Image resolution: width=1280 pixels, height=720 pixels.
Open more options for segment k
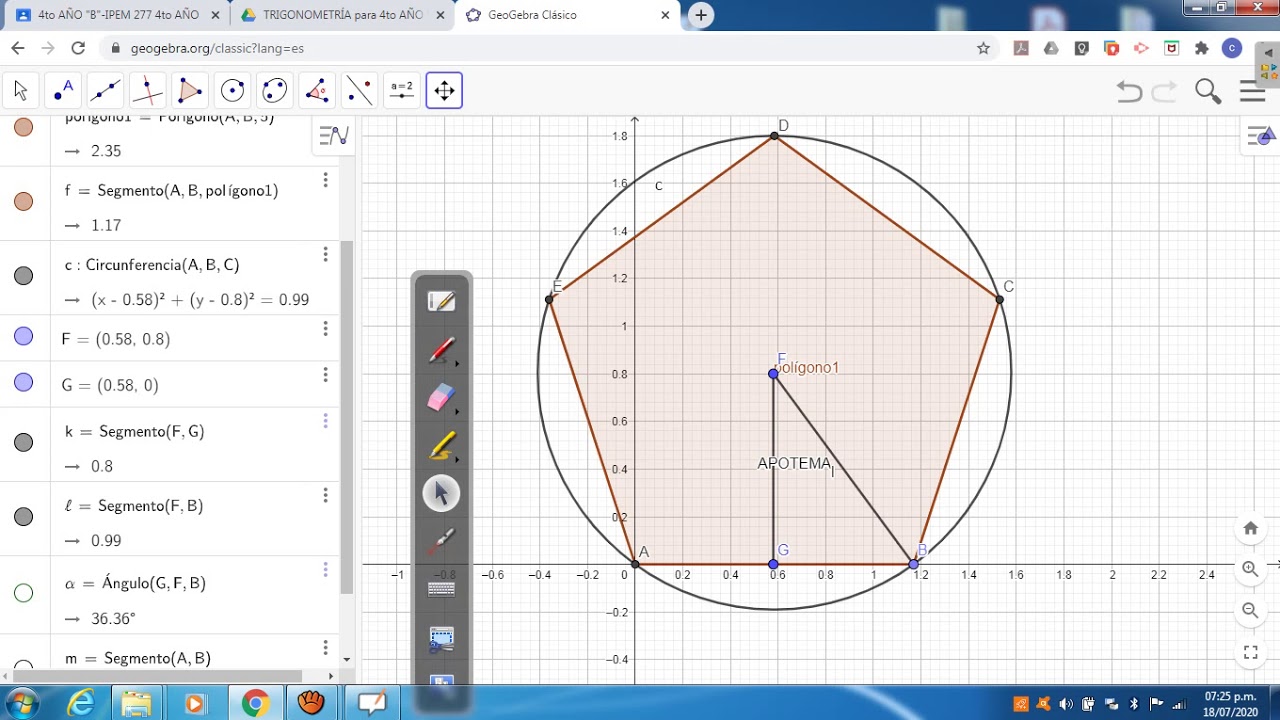[x=325, y=421]
